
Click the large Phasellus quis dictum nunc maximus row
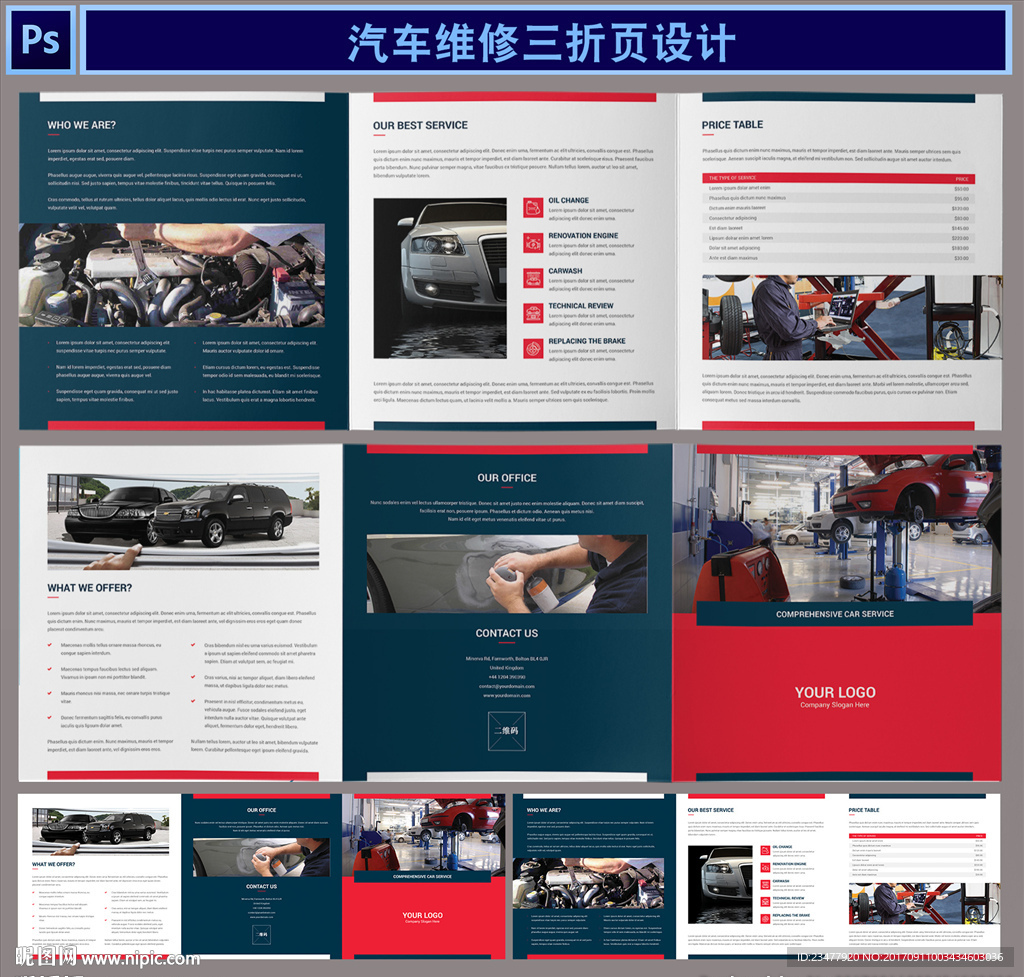point(839,198)
